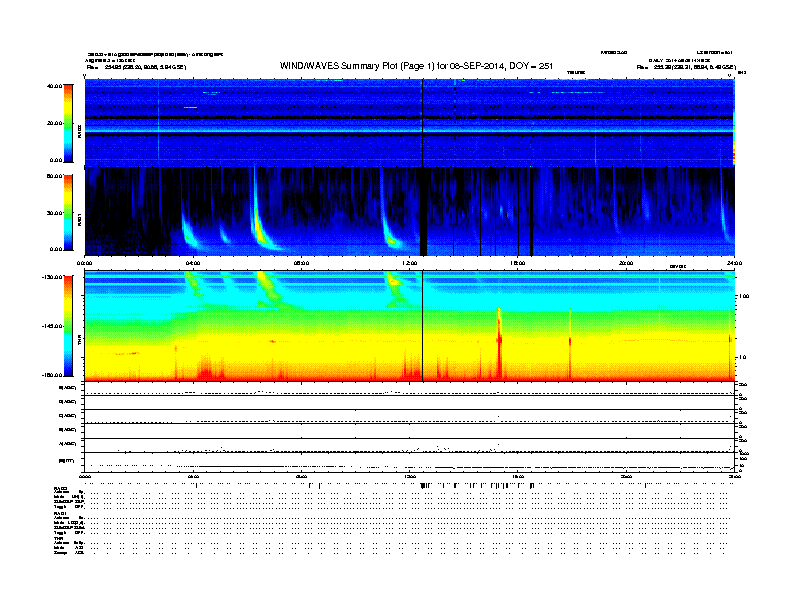The image size is (792, 612).
Task: Click the tall red spike before 16:00 in TNR panel
Action: tap(500, 343)
